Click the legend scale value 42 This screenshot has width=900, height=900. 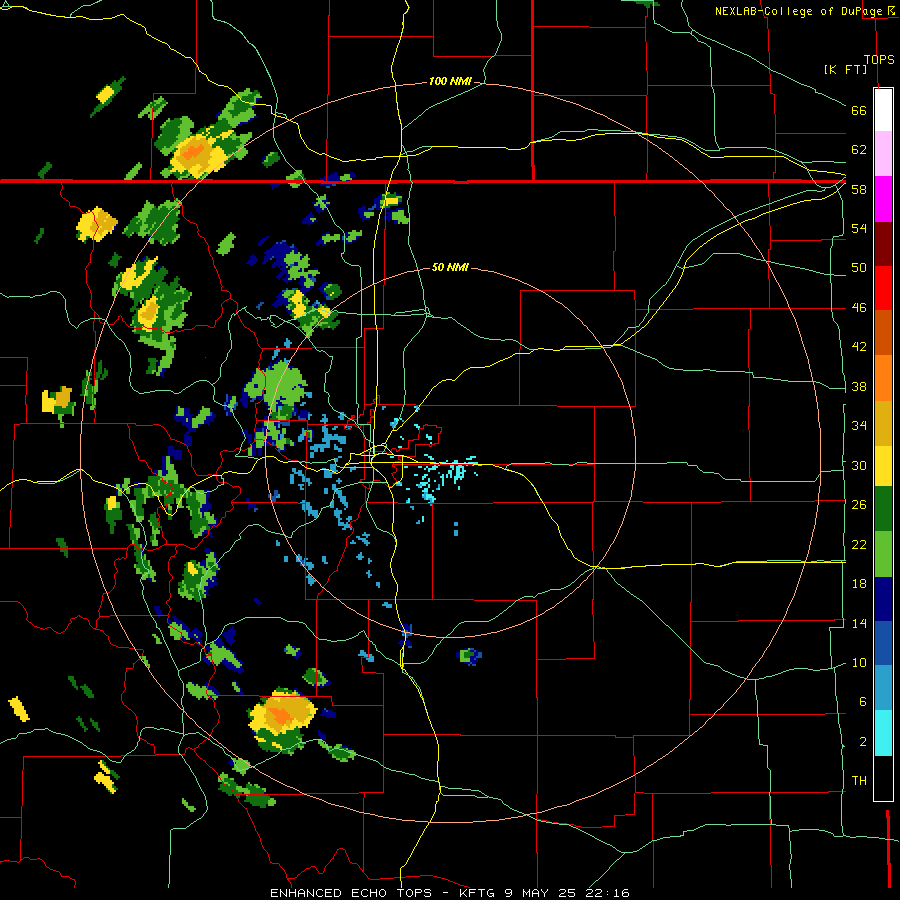859,347
